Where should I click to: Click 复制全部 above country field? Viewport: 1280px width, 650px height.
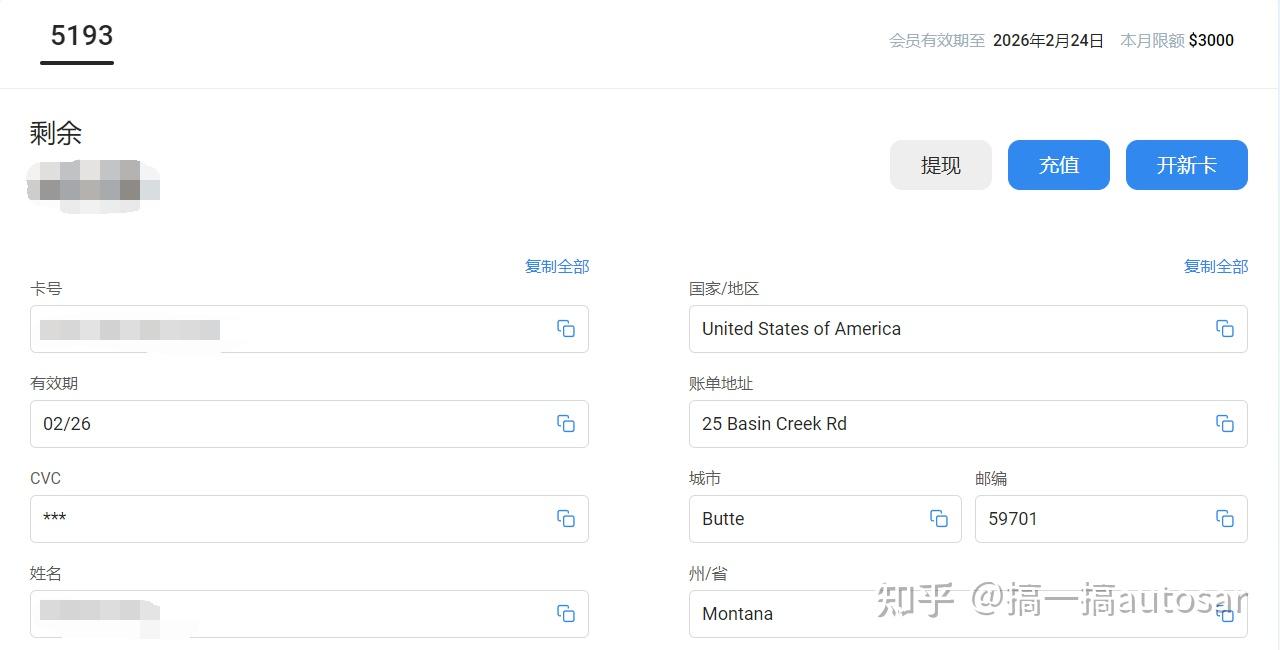point(1216,266)
